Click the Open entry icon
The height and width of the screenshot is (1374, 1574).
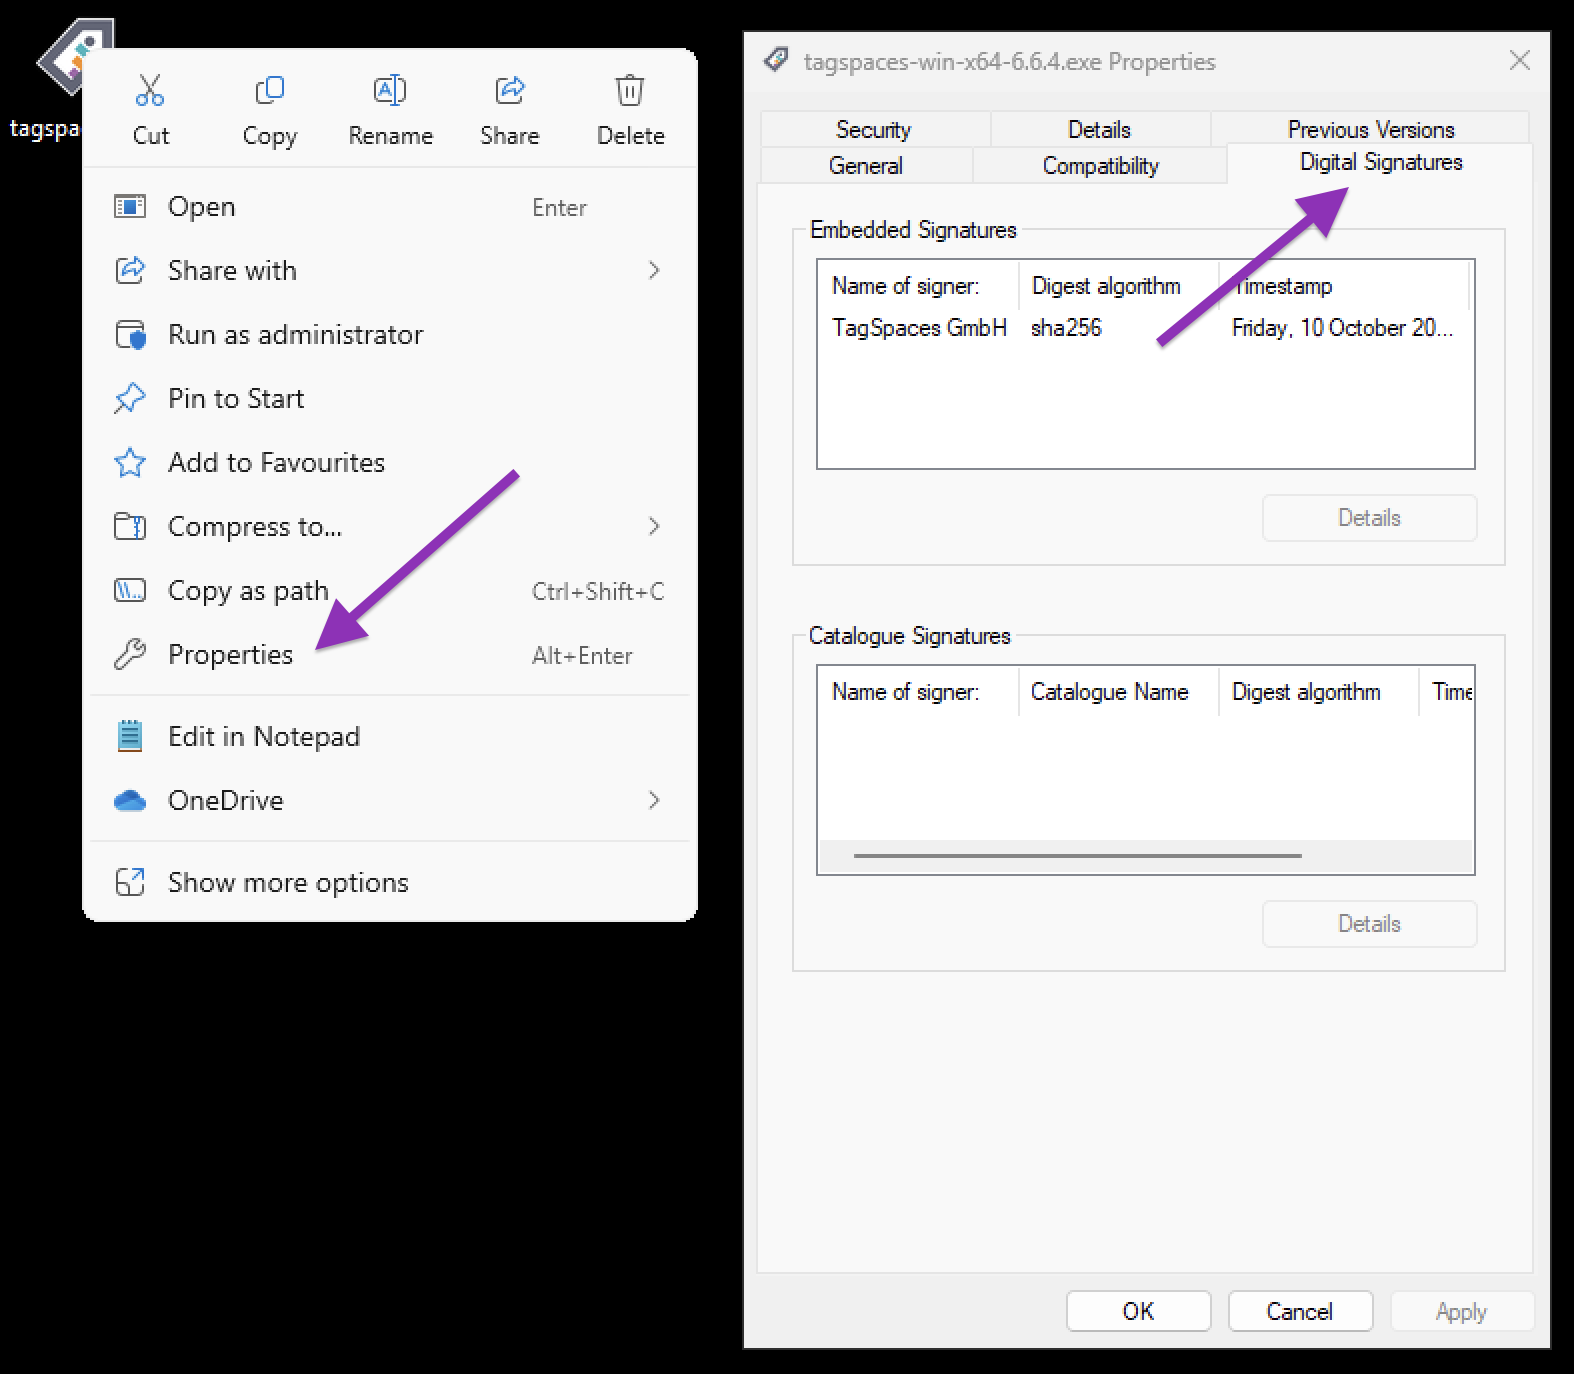130,207
